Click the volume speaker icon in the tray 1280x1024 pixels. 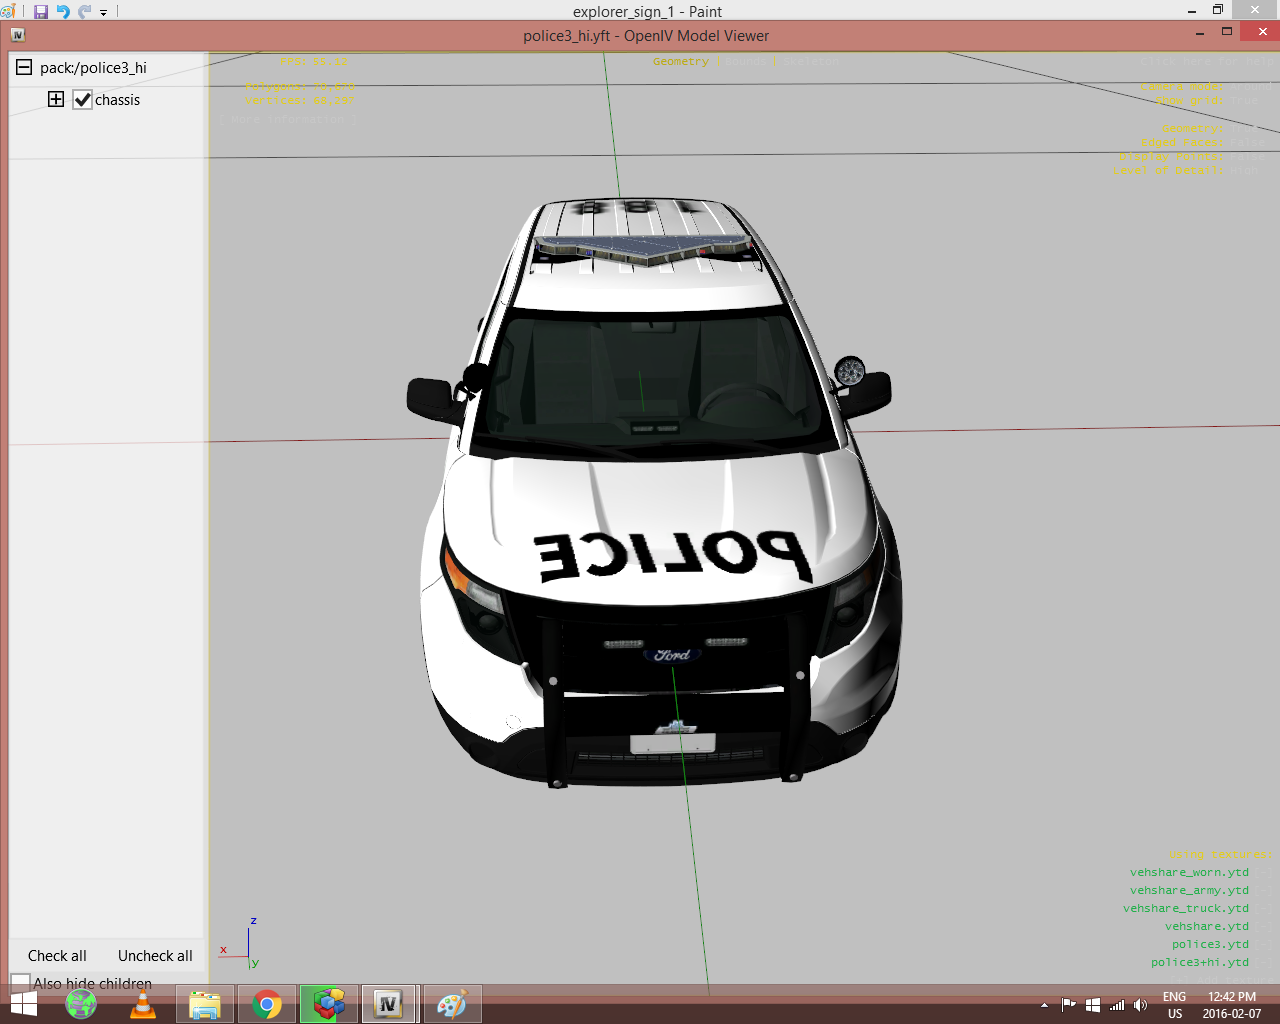1140,1005
